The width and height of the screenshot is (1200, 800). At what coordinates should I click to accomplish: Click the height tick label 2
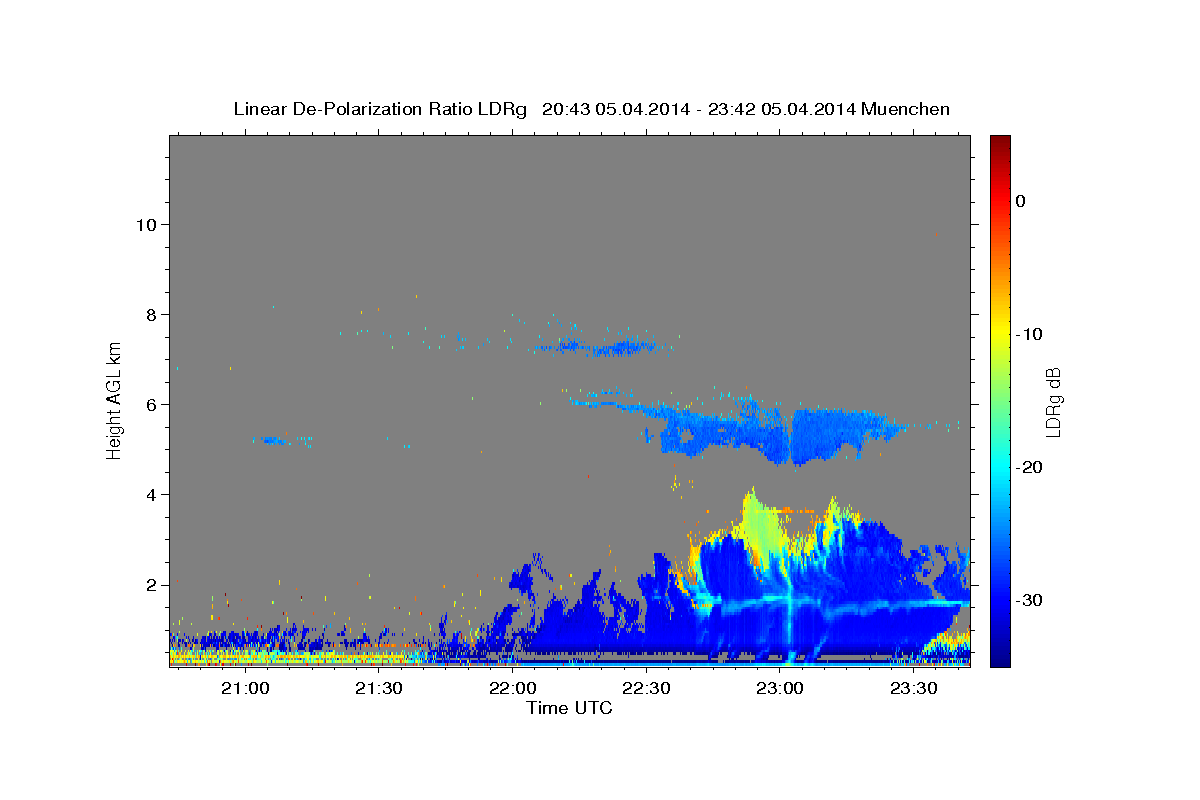[x=150, y=585]
